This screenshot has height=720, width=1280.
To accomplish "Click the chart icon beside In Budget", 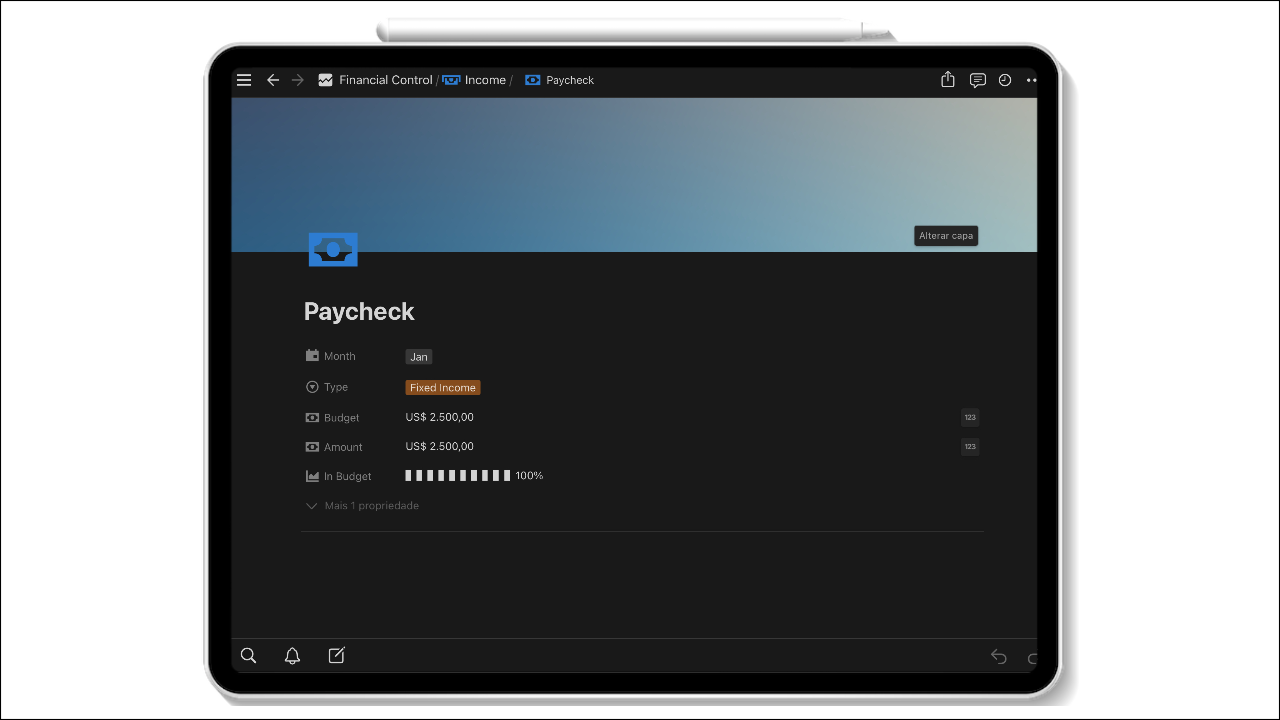I will point(312,477).
